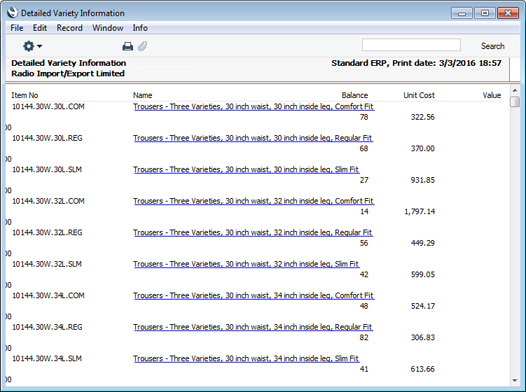Click balance value 27

pos(364,180)
